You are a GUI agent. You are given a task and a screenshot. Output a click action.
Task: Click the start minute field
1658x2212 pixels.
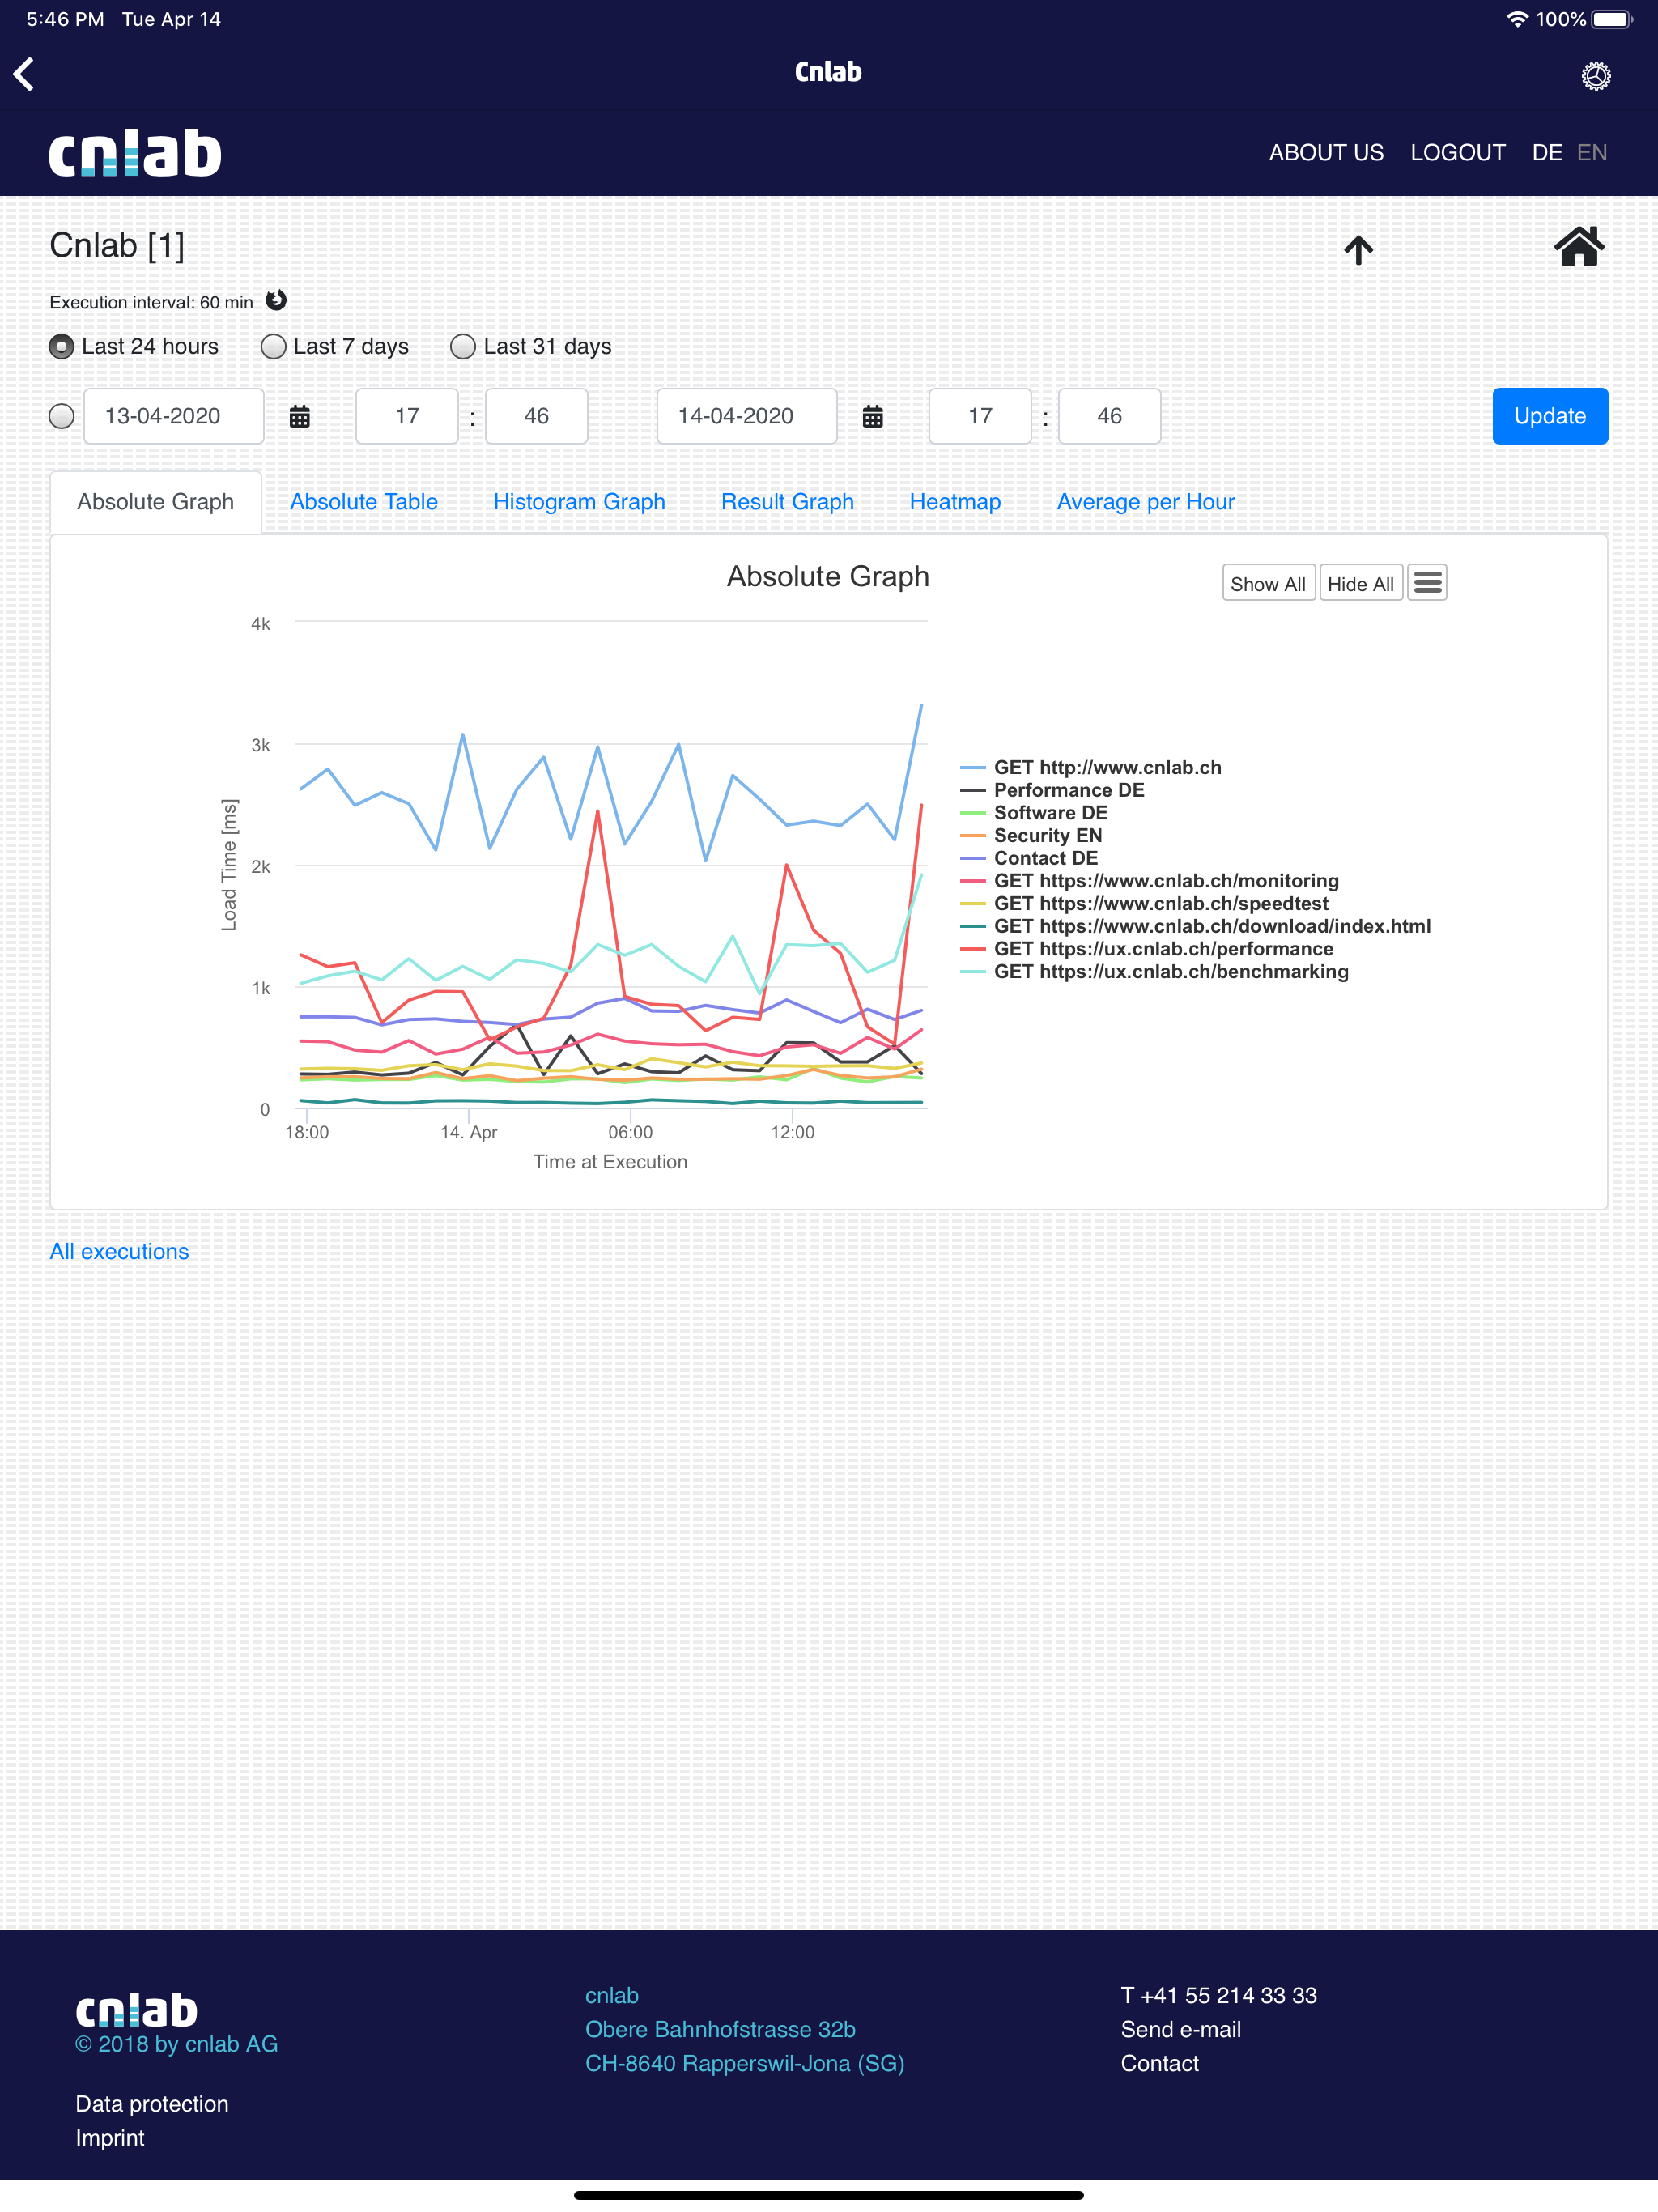coord(537,416)
